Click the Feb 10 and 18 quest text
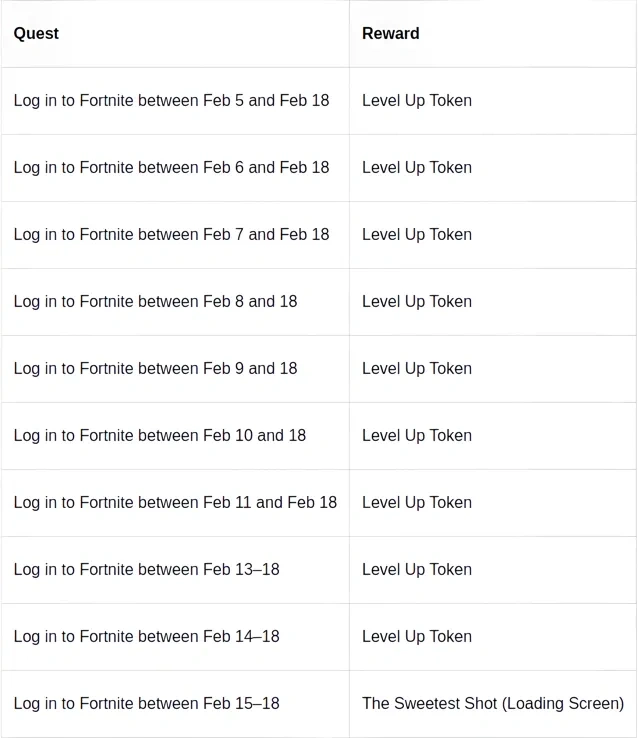The image size is (638, 738). [160, 435]
